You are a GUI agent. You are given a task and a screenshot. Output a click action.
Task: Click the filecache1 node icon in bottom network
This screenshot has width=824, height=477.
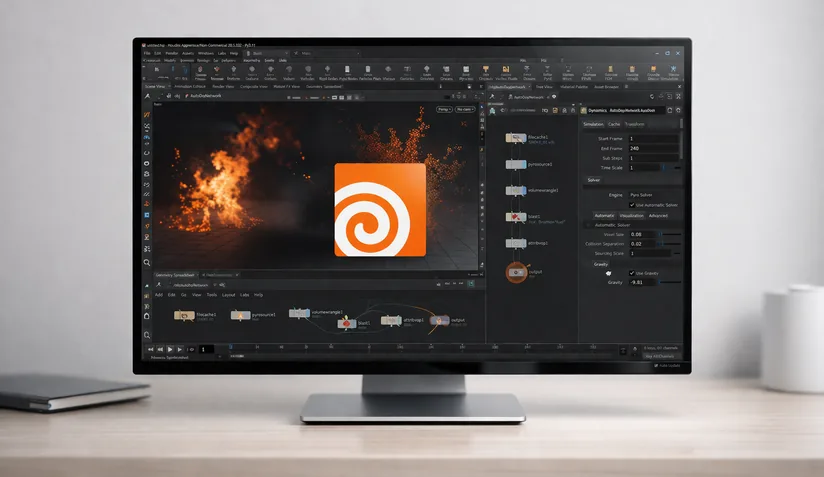184,315
